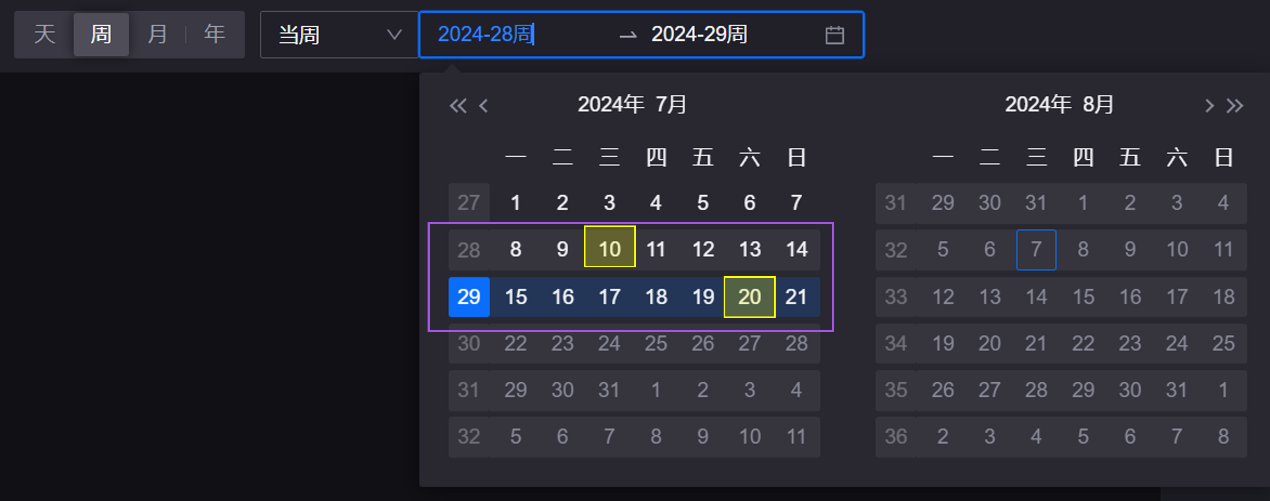Click the 2024年 year label in left panel
This screenshot has width=1270, height=501.
[611, 105]
